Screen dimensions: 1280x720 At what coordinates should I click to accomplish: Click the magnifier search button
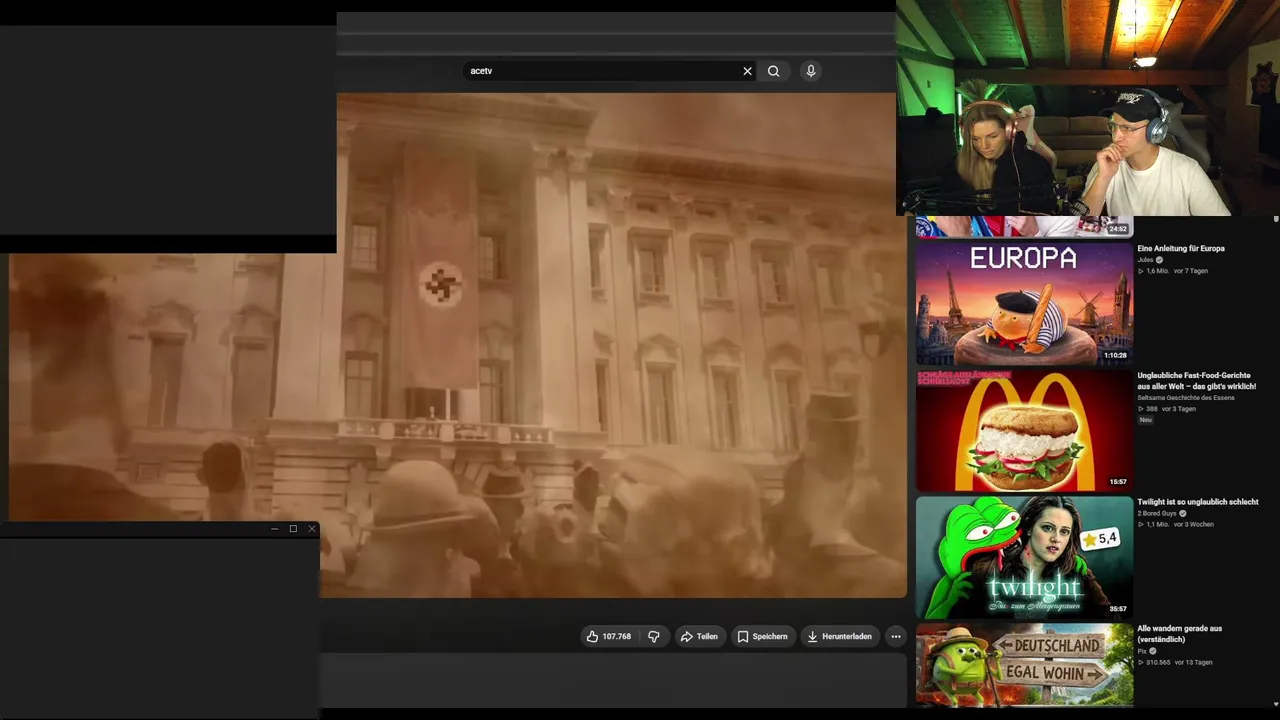click(x=774, y=71)
